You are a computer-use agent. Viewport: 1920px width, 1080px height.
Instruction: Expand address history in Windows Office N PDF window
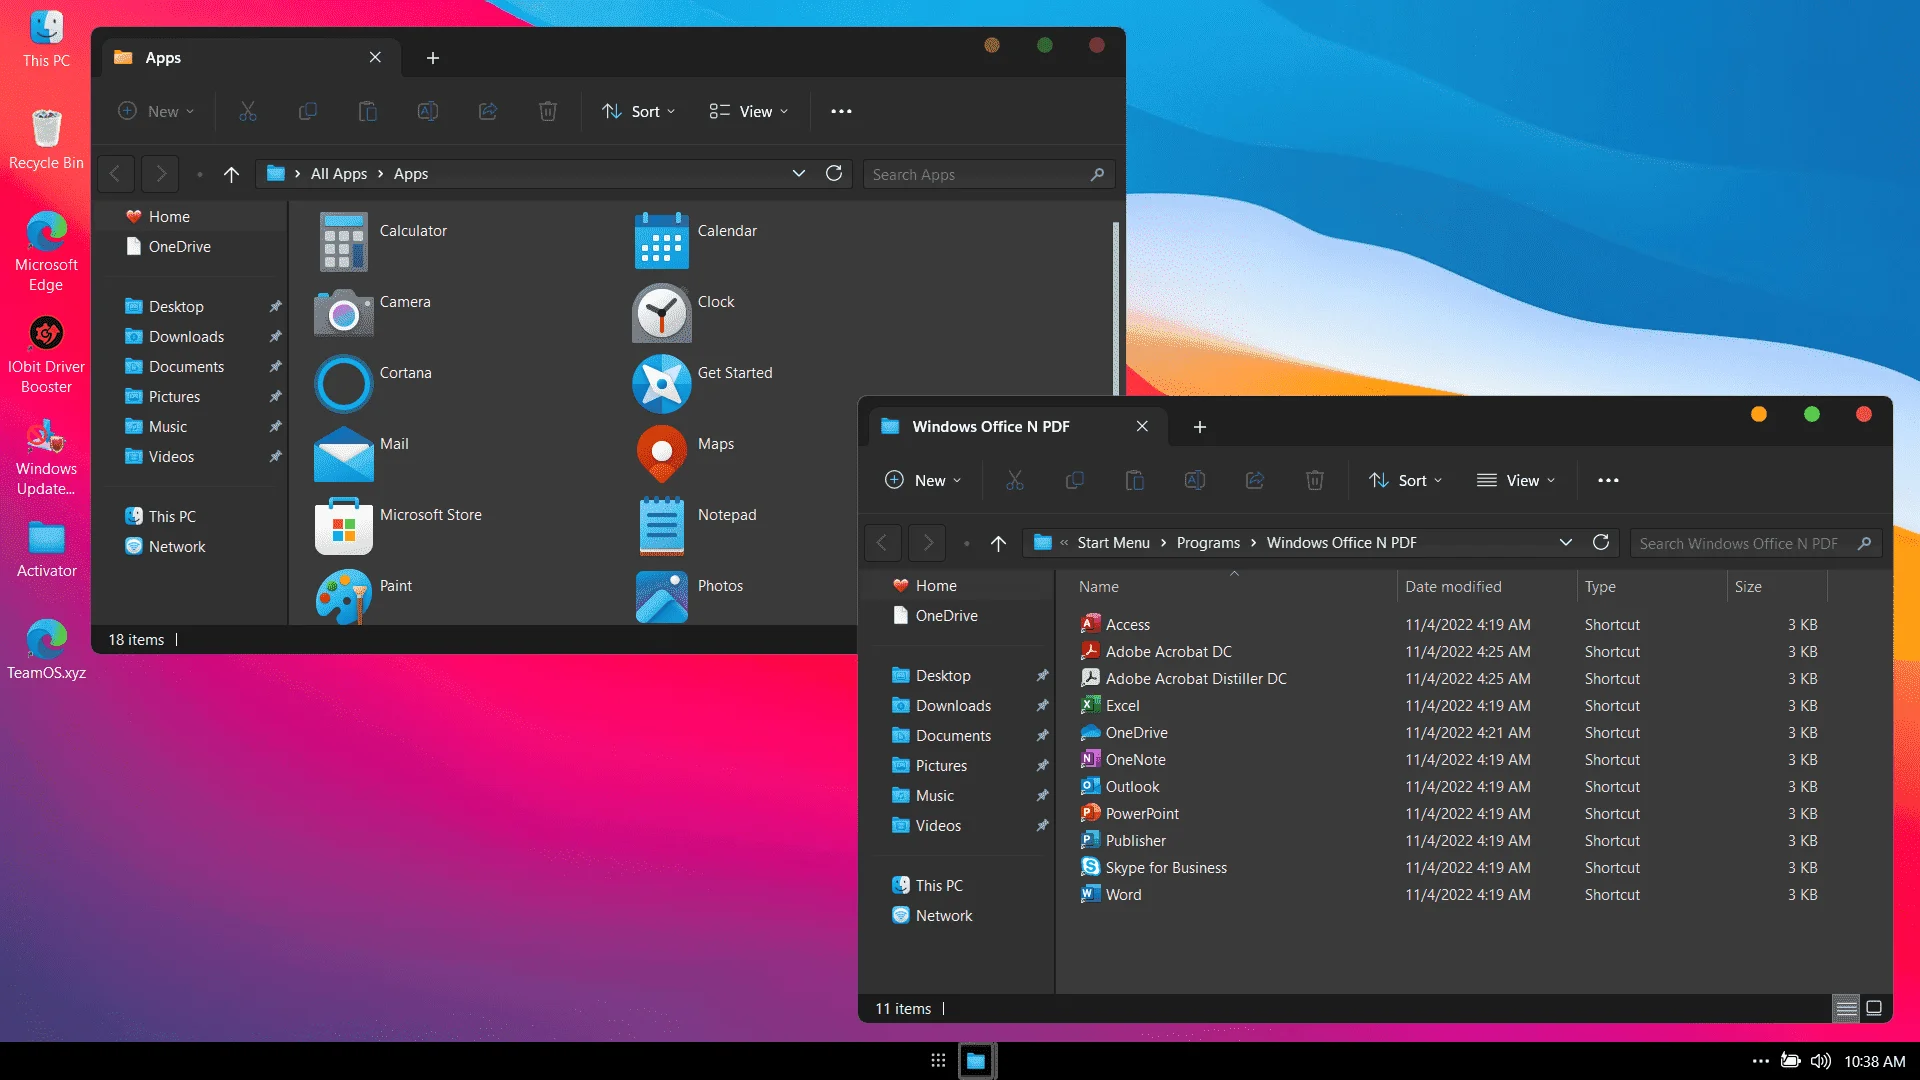point(1566,542)
